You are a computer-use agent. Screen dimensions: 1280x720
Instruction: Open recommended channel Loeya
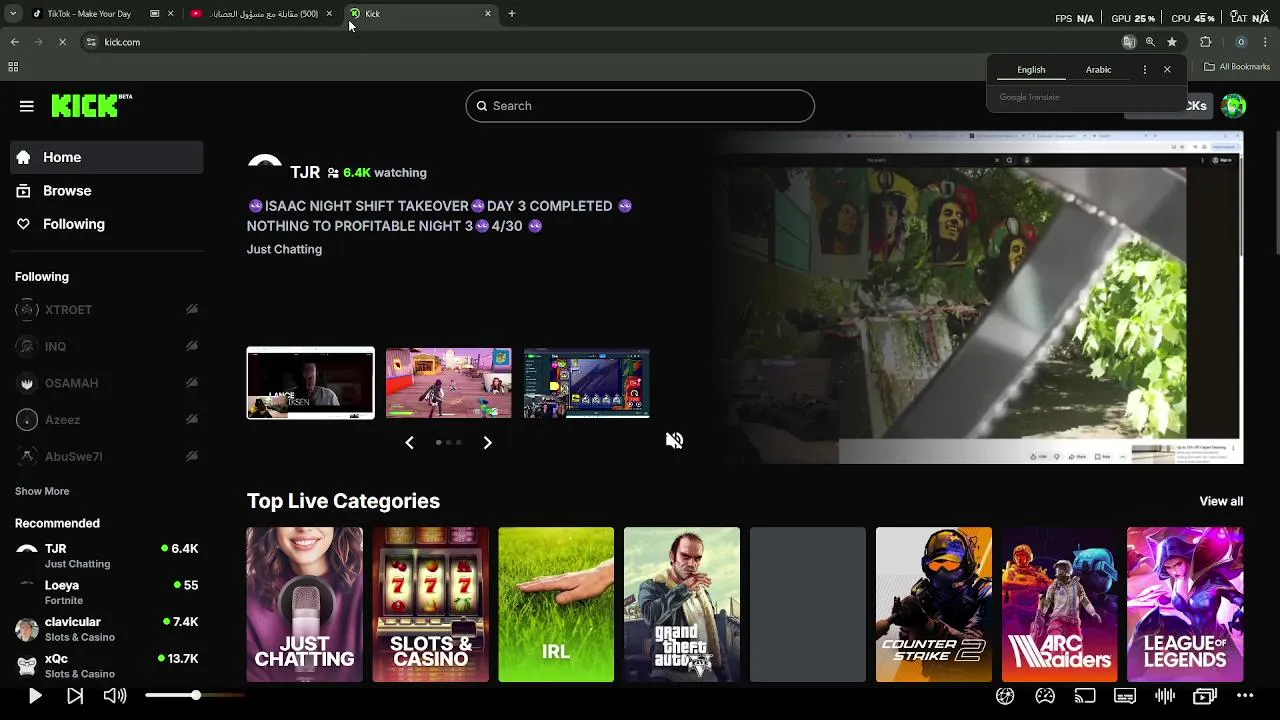coord(107,592)
